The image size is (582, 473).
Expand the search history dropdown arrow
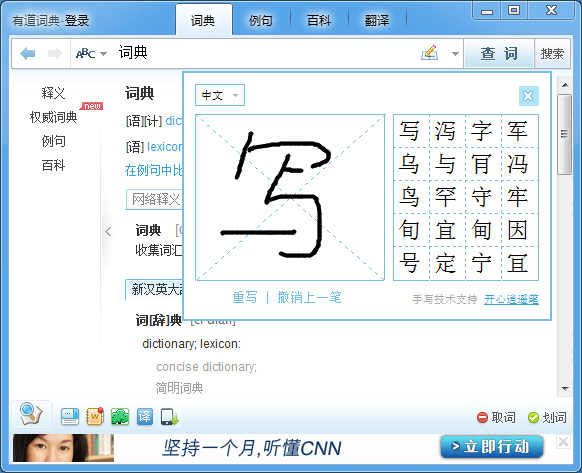click(x=455, y=53)
